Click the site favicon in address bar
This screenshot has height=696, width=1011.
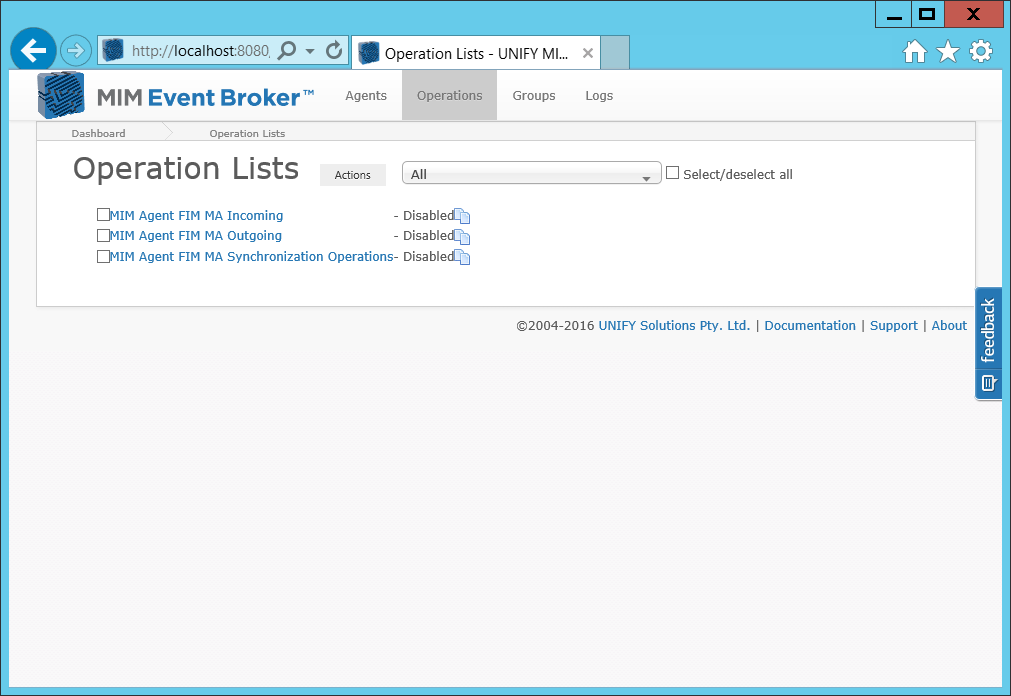[x=113, y=50]
